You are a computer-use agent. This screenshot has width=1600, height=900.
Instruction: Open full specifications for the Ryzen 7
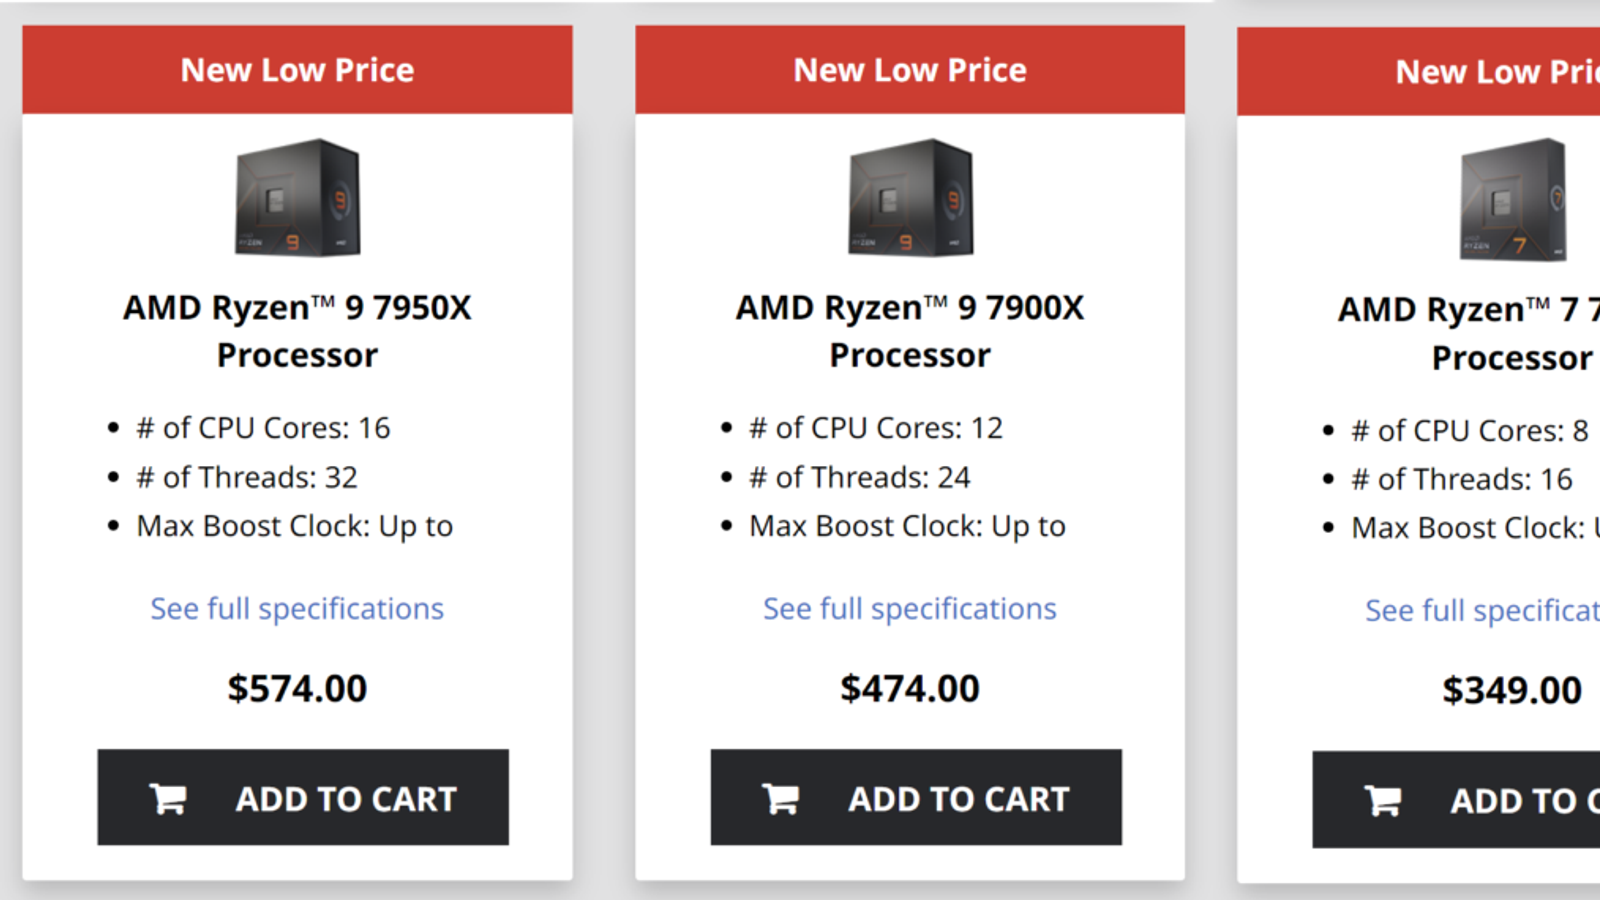click(x=1482, y=611)
